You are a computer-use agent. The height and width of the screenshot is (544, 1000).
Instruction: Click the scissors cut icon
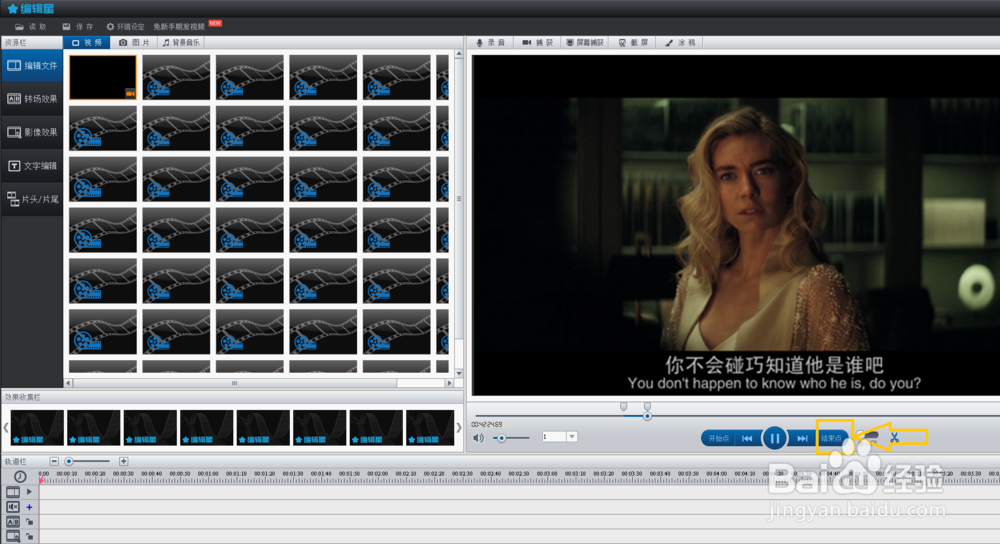click(894, 437)
